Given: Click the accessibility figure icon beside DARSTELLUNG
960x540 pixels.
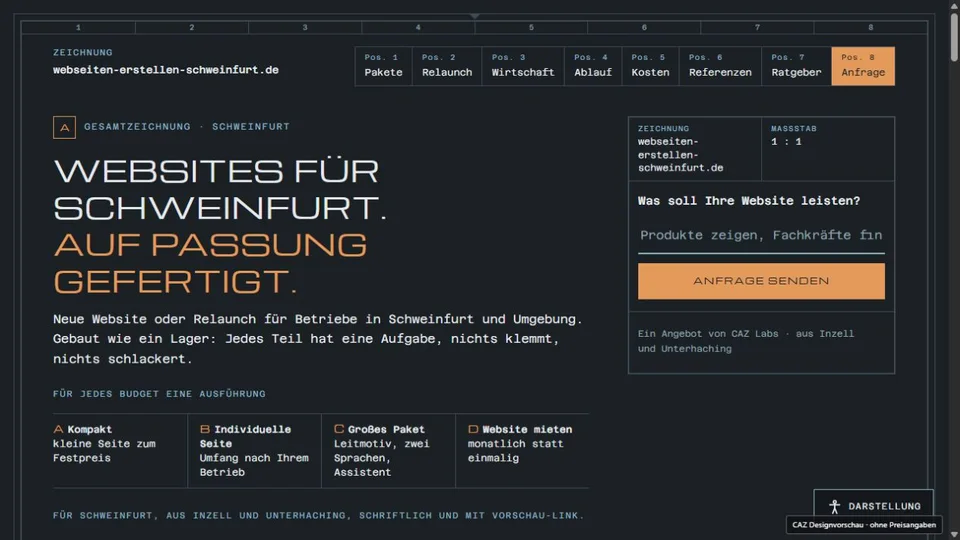Looking at the screenshot, I should (x=834, y=506).
